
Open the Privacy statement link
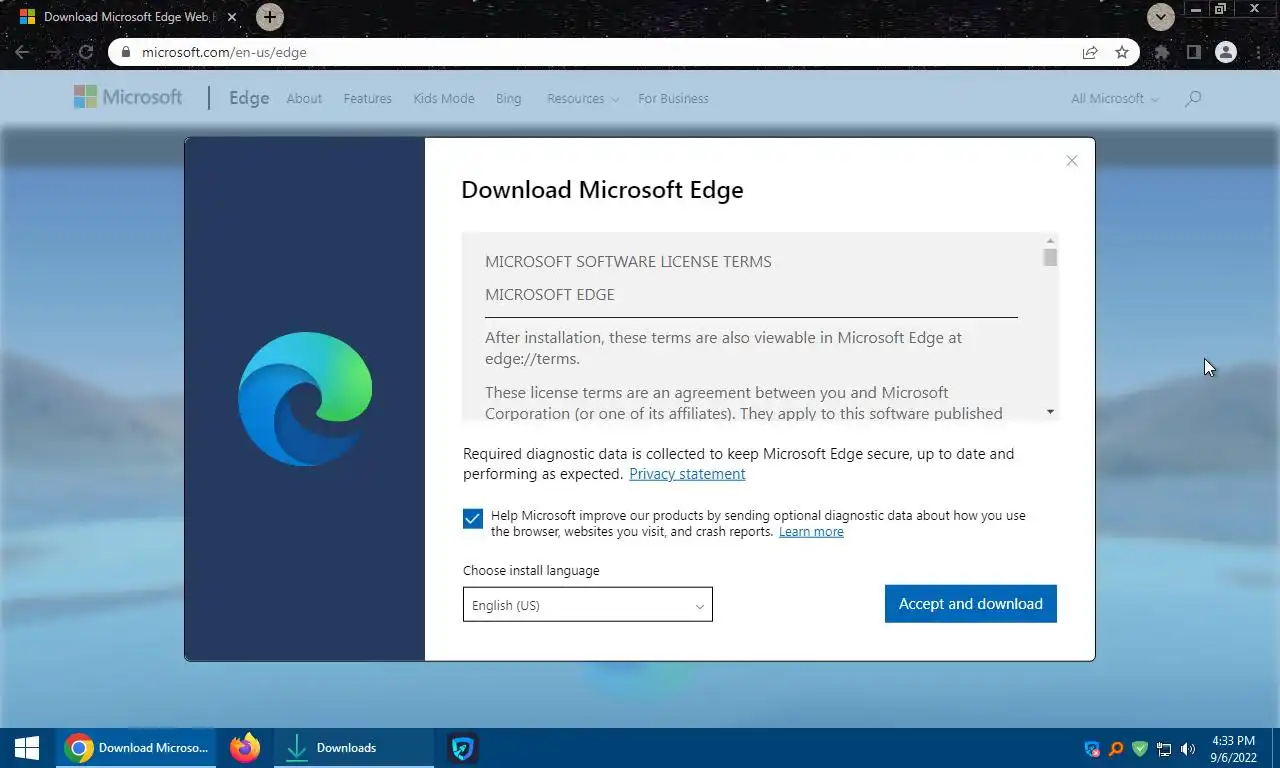coord(687,474)
